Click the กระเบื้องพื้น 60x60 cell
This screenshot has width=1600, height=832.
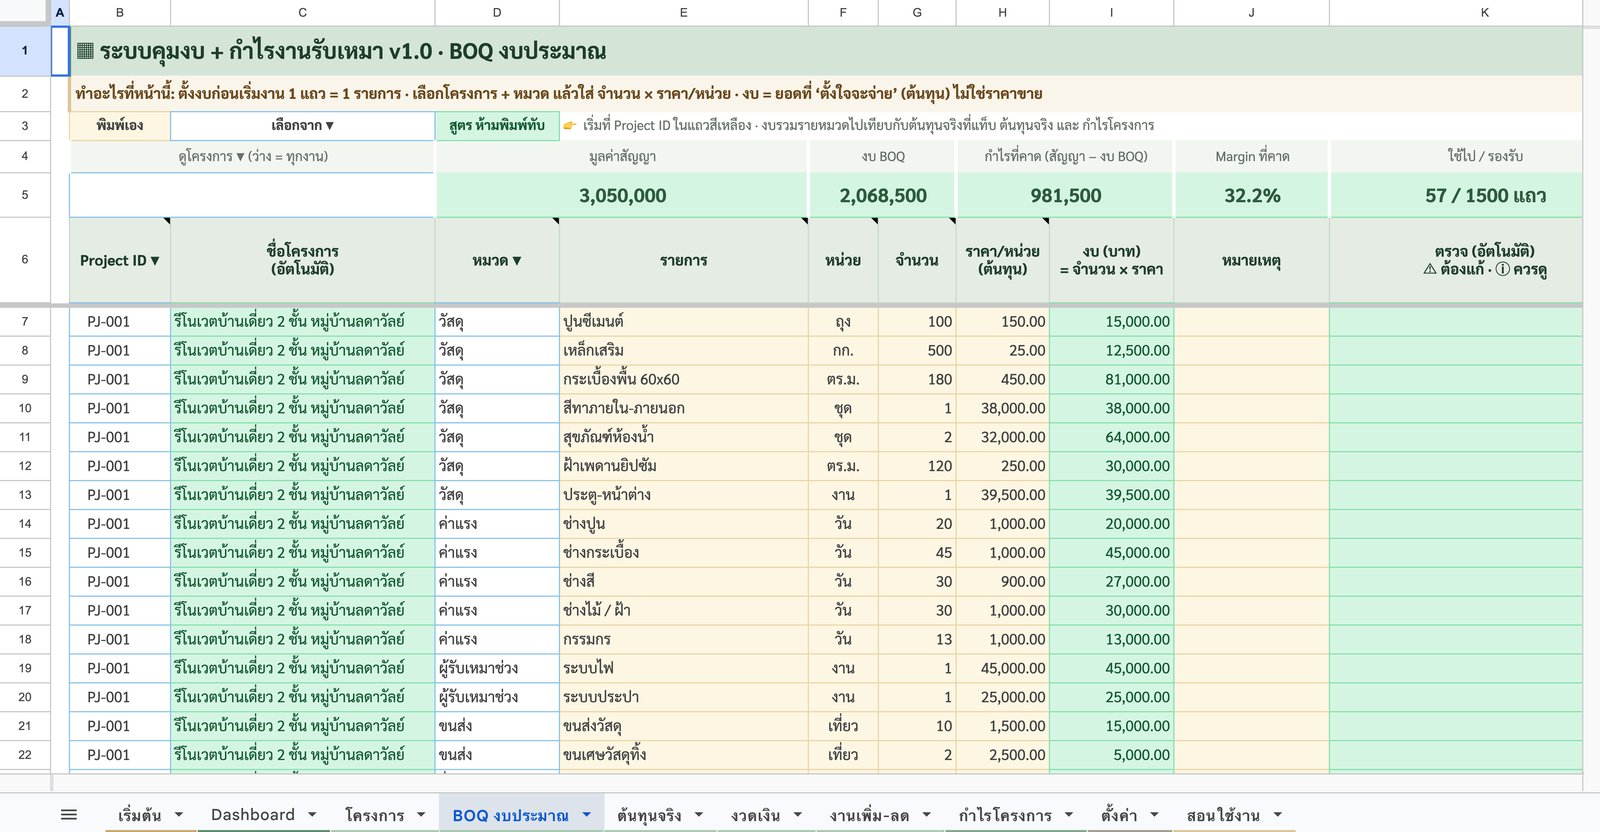[683, 380]
